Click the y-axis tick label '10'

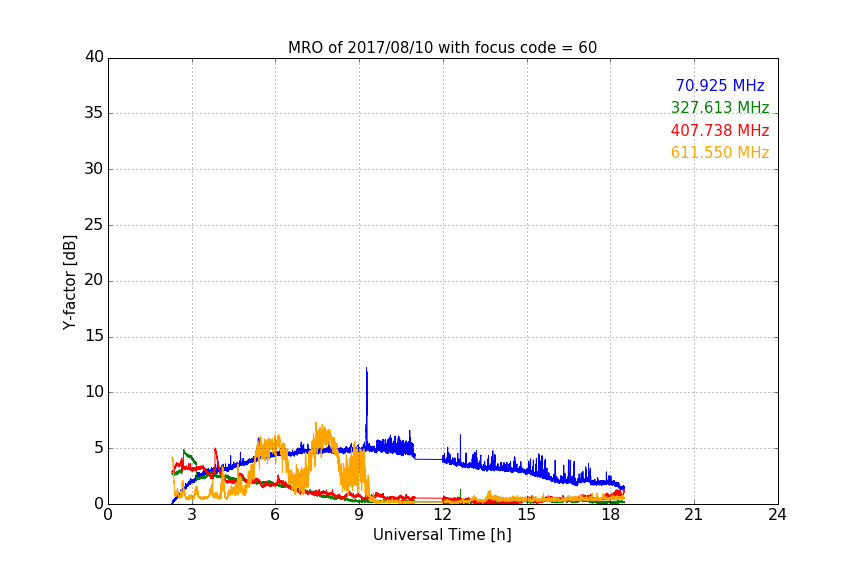[94, 392]
